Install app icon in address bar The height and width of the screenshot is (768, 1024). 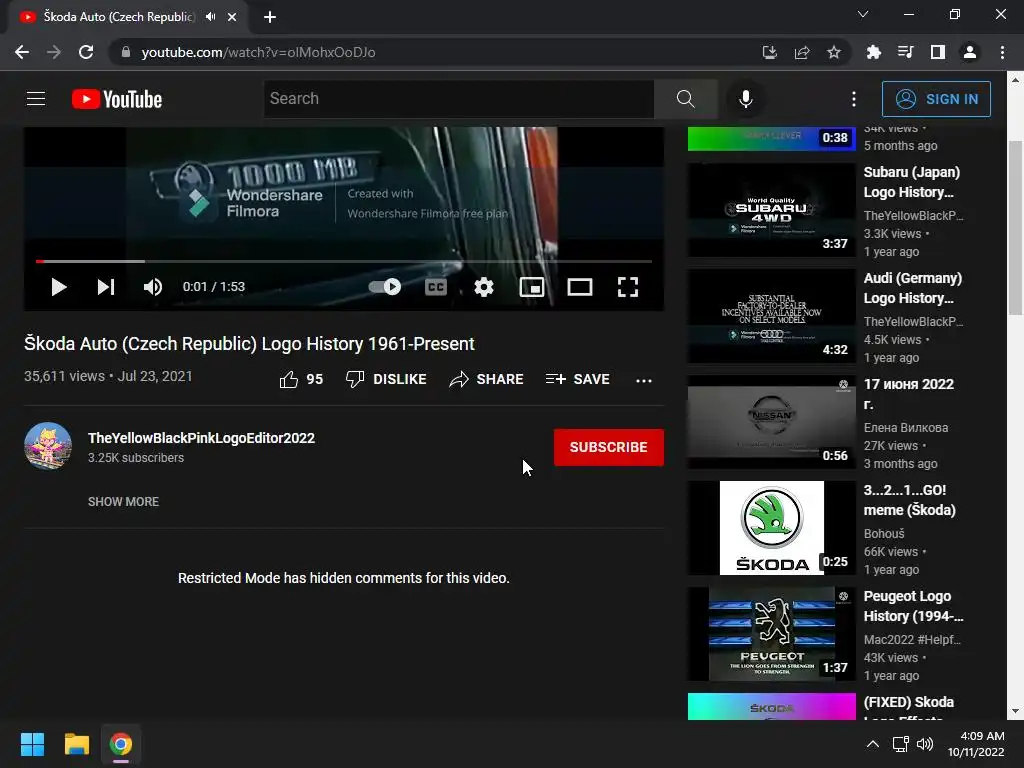[x=769, y=52]
